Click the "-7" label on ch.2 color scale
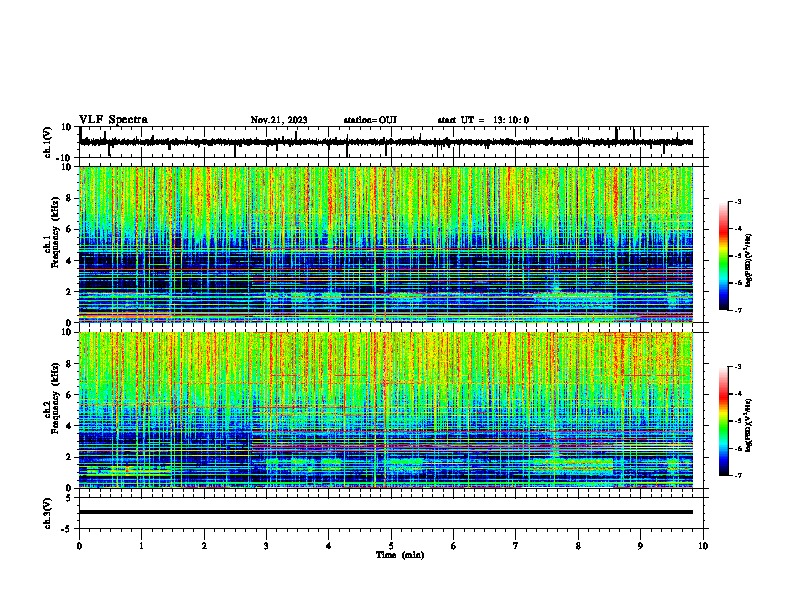This screenshot has height=612, width=792. (x=738, y=475)
